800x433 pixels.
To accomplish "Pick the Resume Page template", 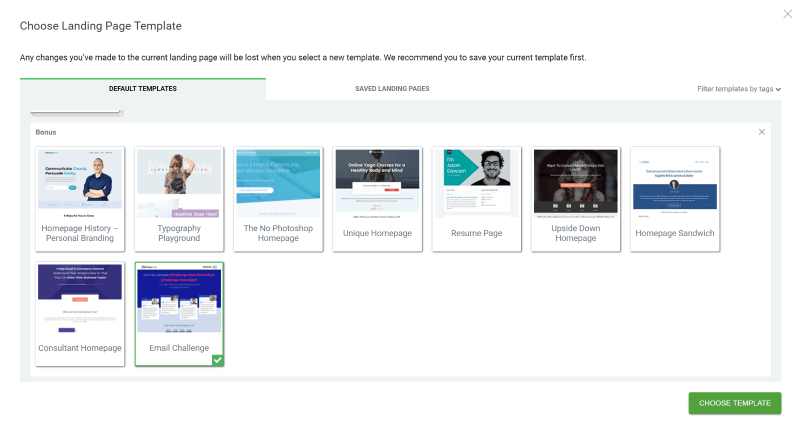I will [476, 184].
